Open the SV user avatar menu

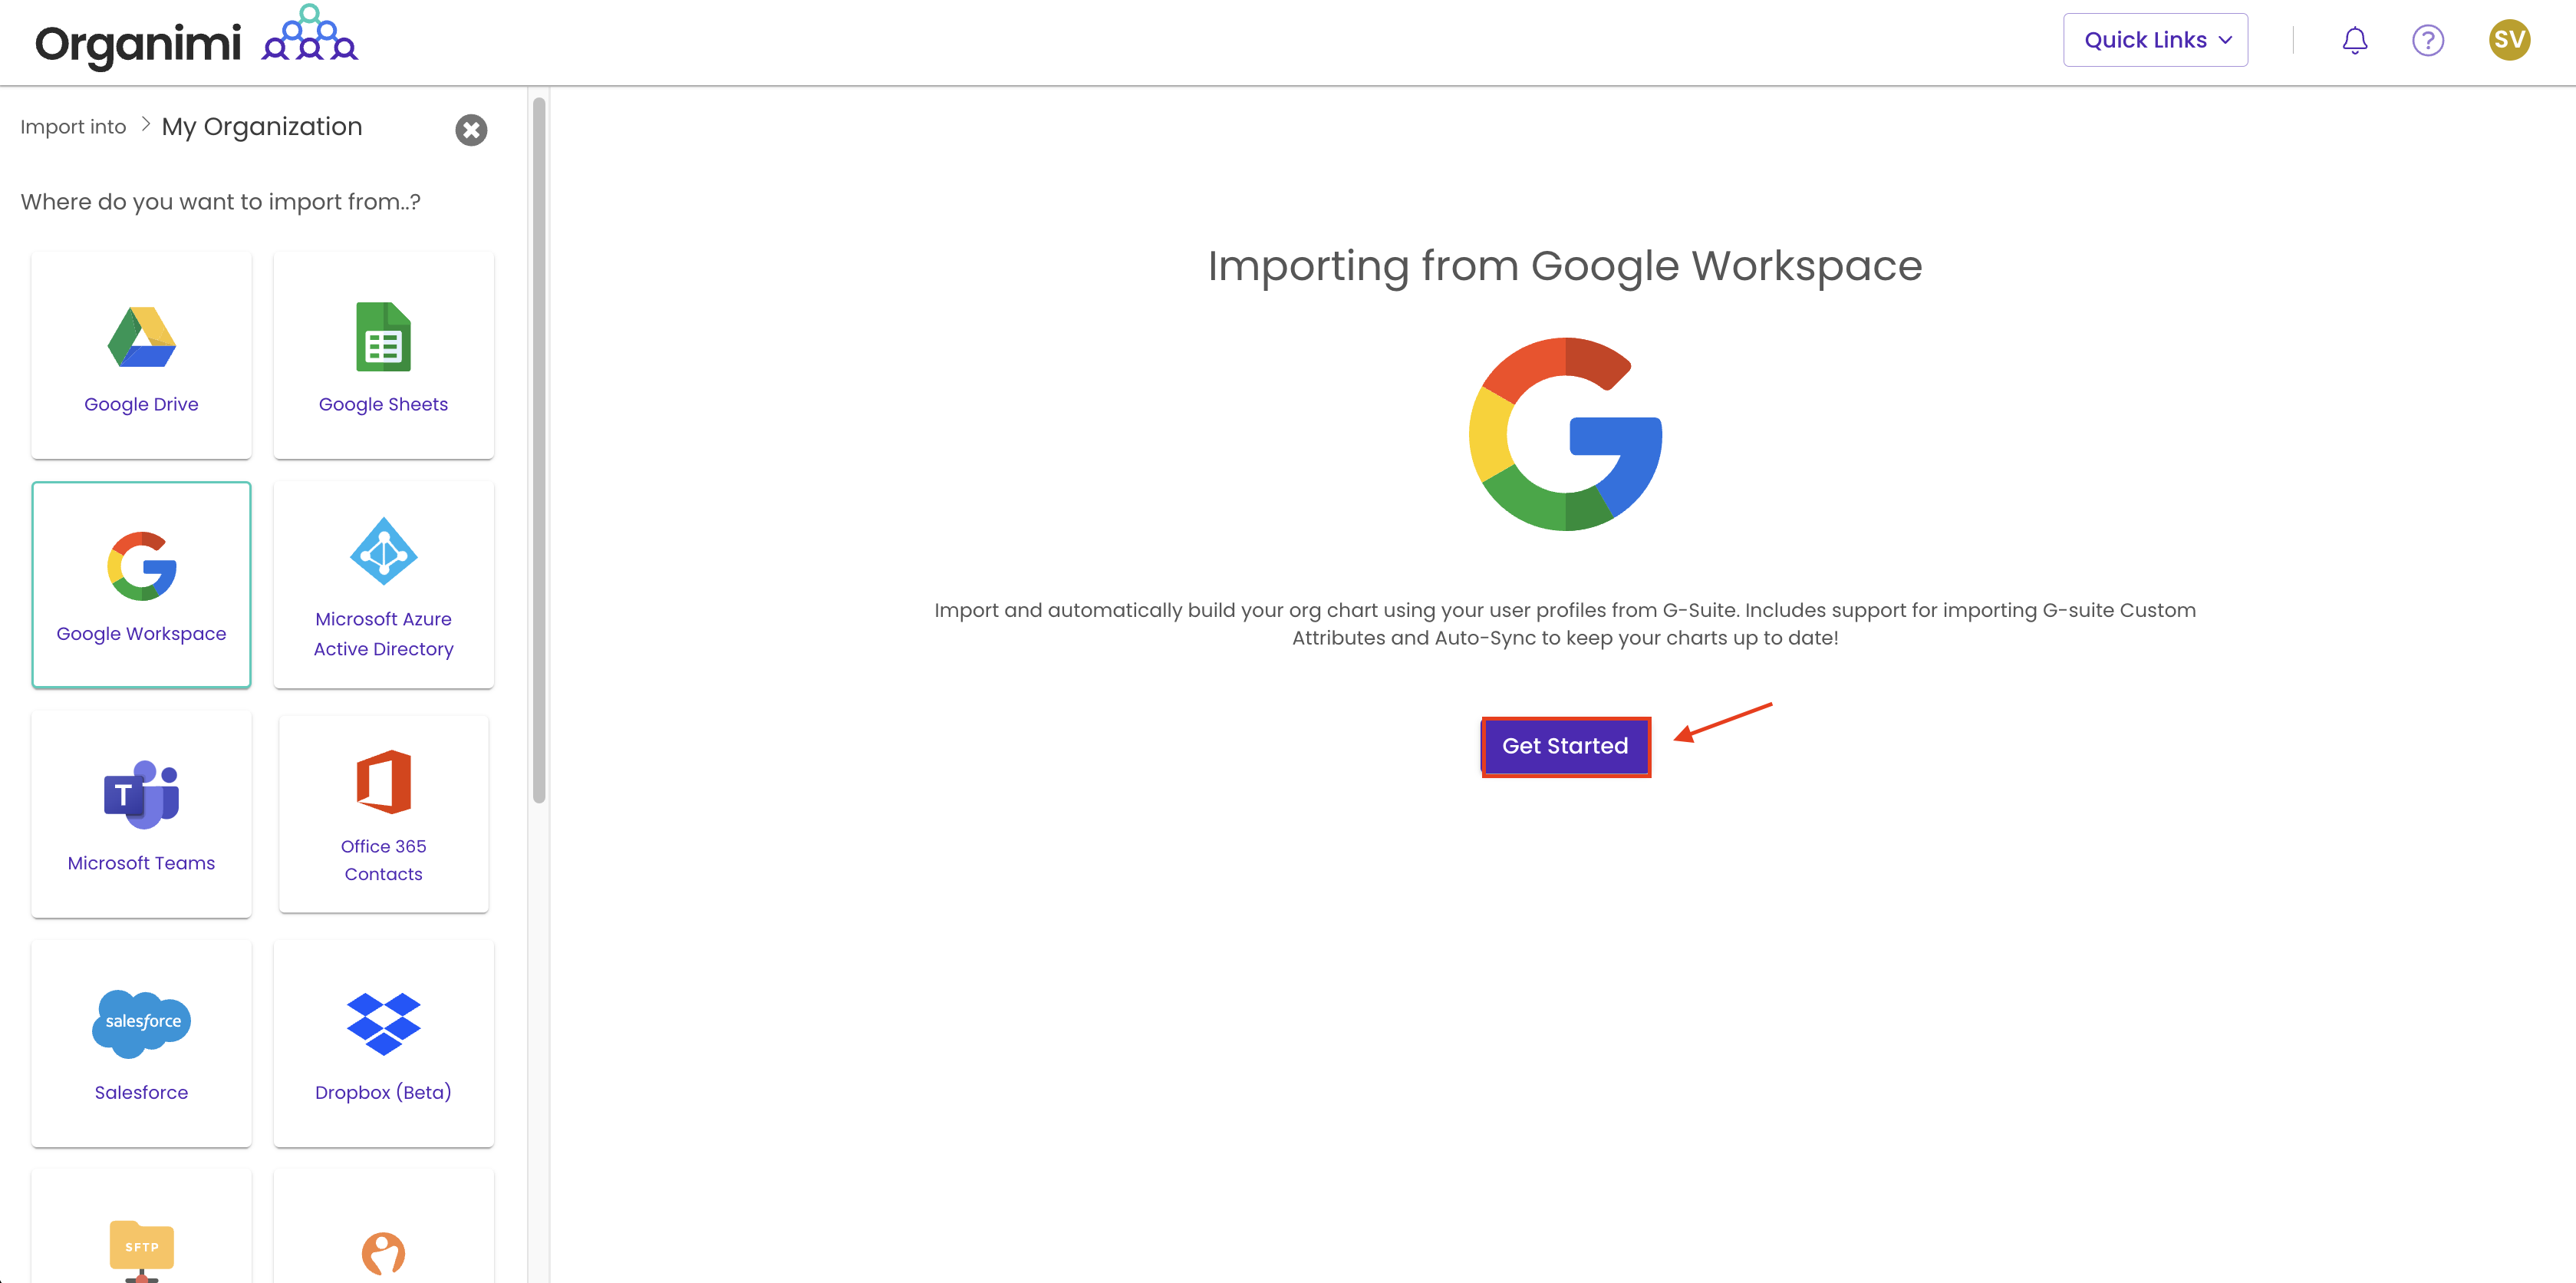(2509, 40)
